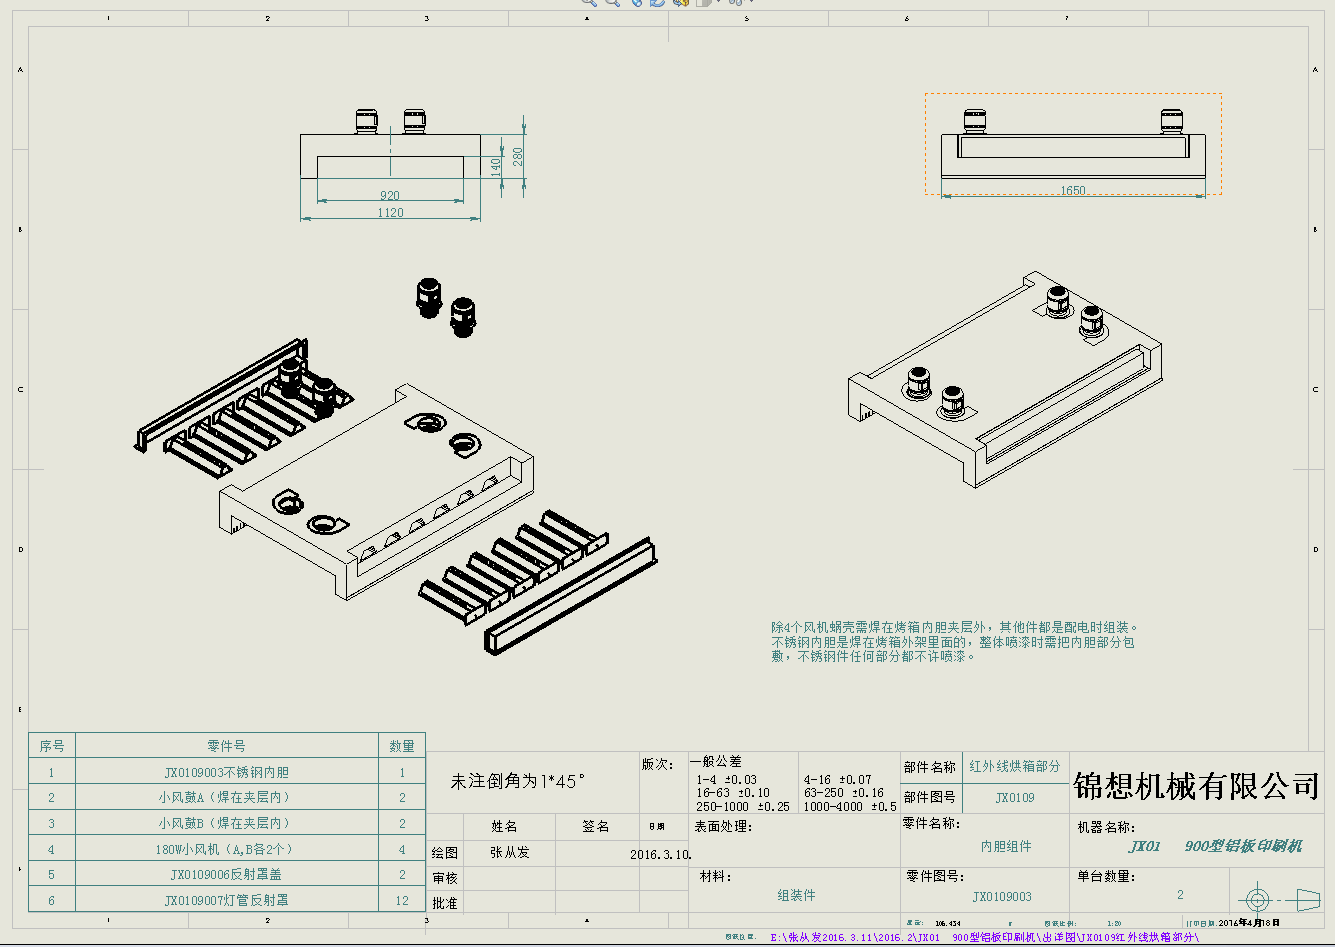The height and width of the screenshot is (947, 1335).
Task: Click the 2016年4月18日 print date
Action: pyautogui.click(x=1250, y=923)
